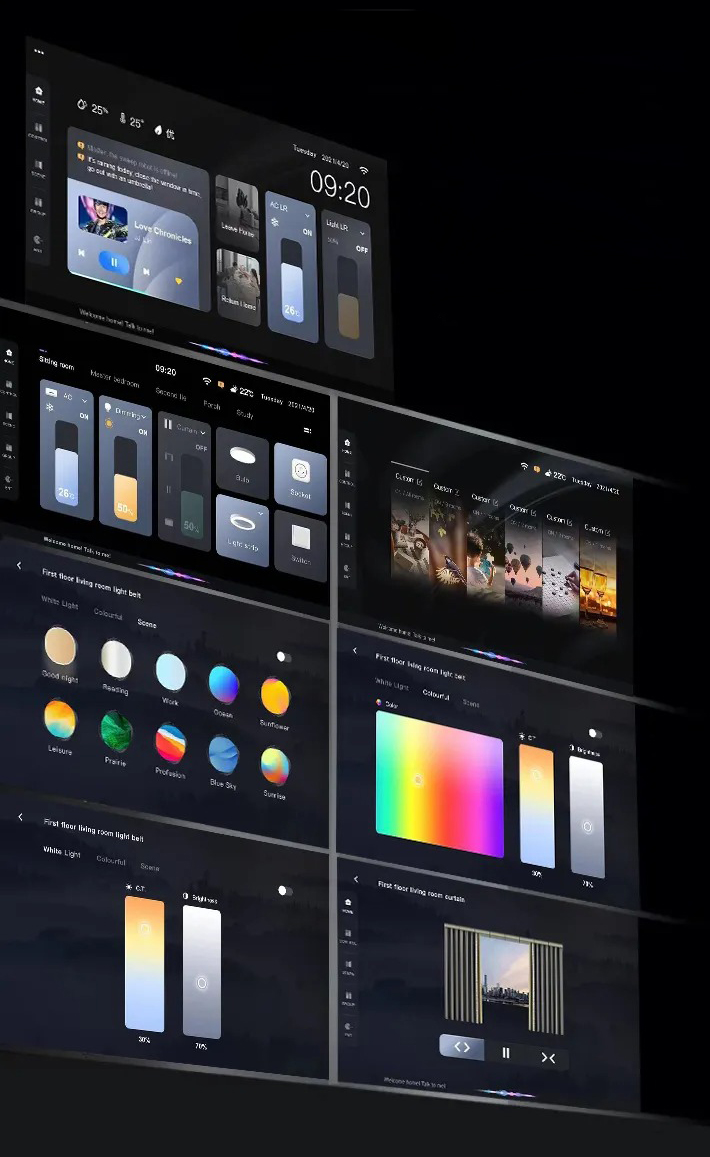
Task: Toggle the Scene panel power switch
Action: (x=283, y=656)
